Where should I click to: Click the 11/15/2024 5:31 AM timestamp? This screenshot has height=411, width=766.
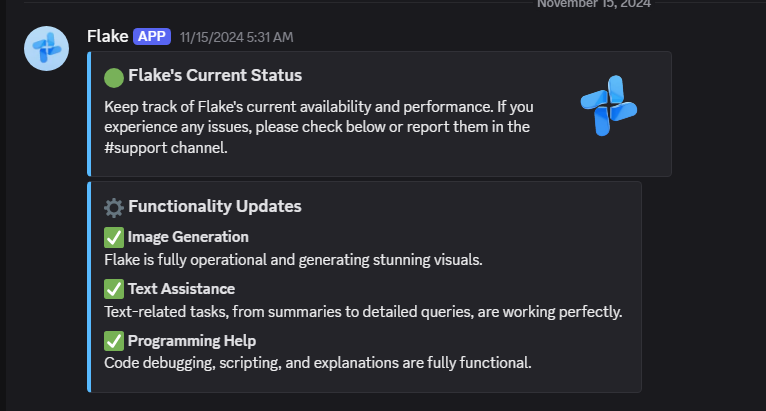coord(236,37)
